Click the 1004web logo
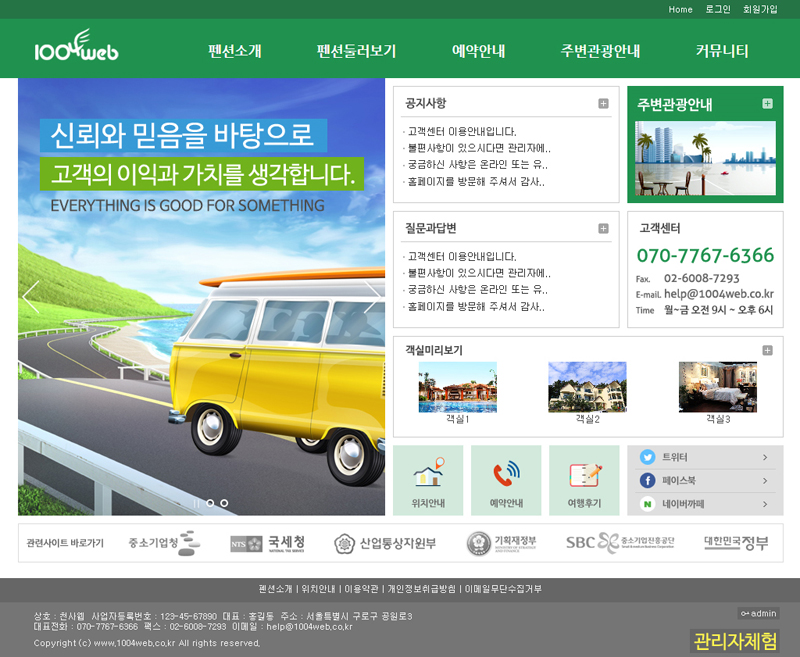The height and width of the screenshot is (657, 800). 76,48
